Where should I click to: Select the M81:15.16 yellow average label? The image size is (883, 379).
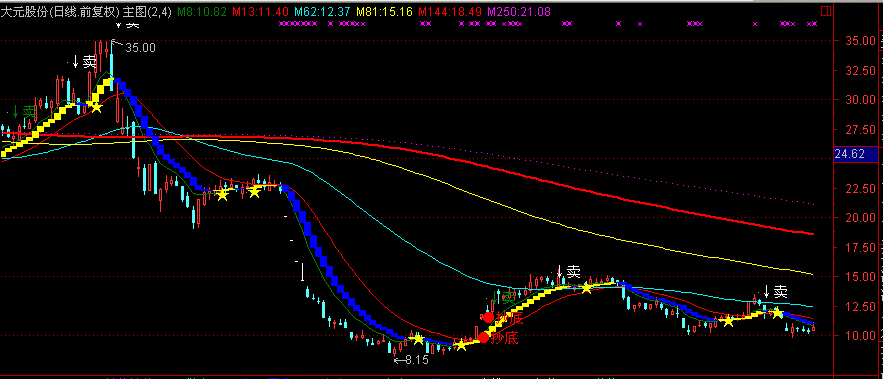pyautogui.click(x=384, y=11)
